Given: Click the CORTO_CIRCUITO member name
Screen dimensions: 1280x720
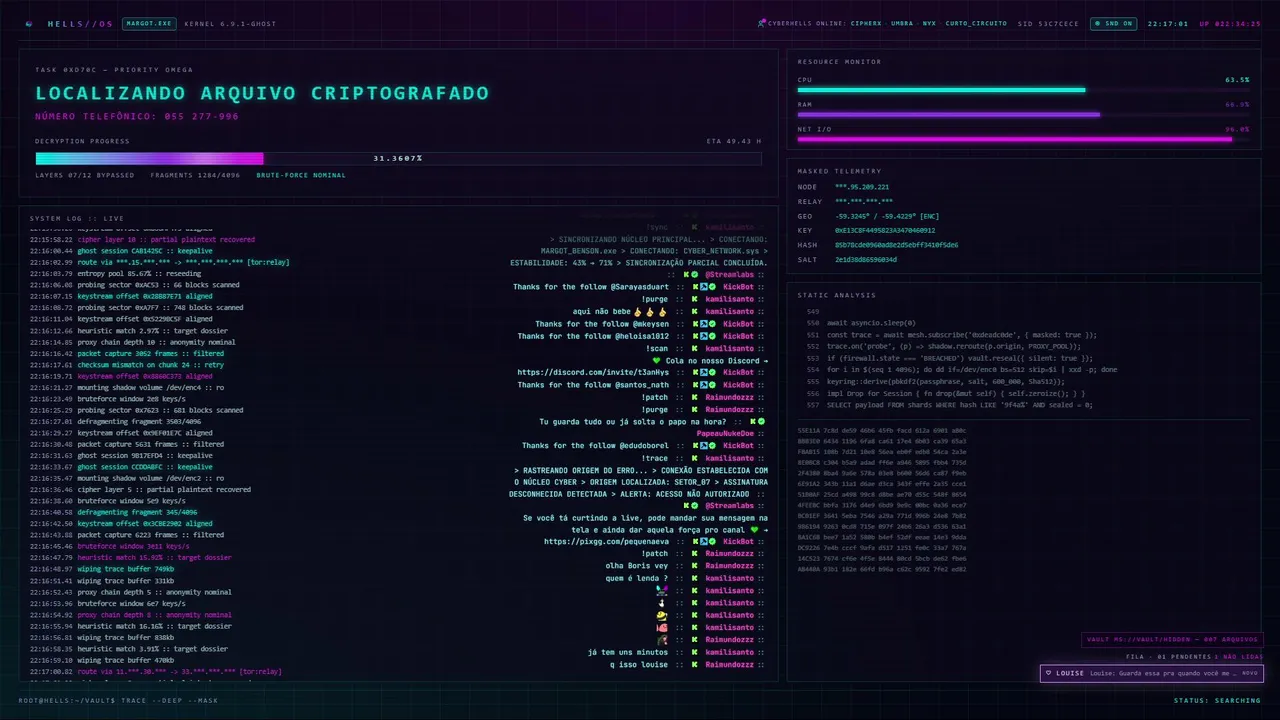Looking at the screenshot, I should pyautogui.click(x=976, y=23).
